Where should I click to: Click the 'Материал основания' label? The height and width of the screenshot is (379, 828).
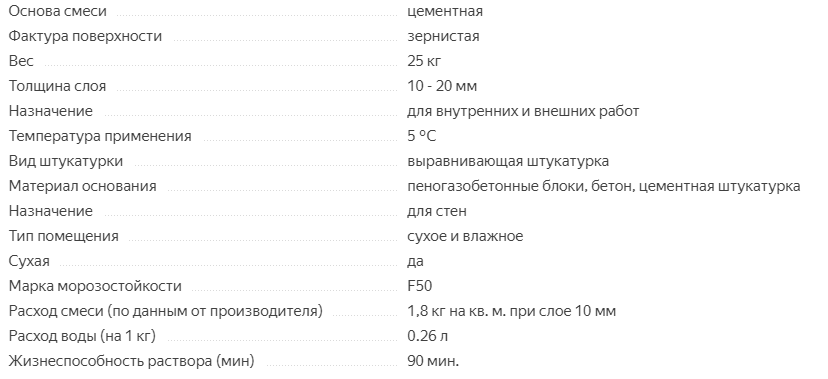tap(82, 186)
